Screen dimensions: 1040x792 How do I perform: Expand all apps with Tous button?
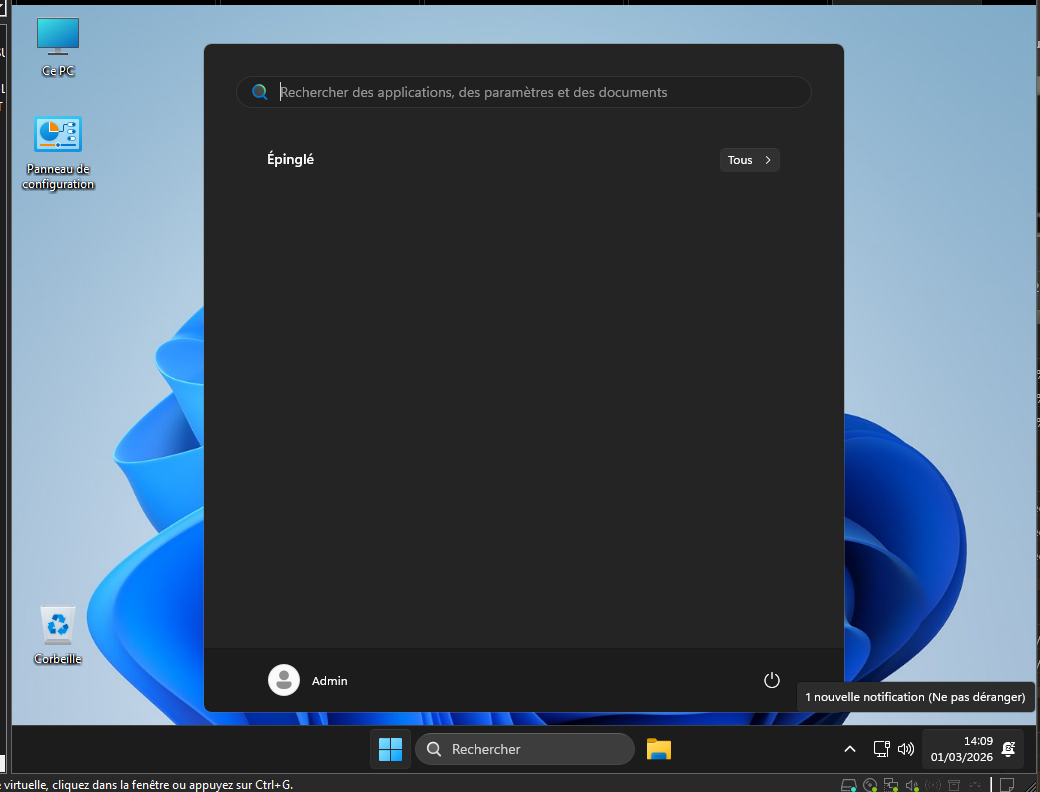click(x=749, y=160)
